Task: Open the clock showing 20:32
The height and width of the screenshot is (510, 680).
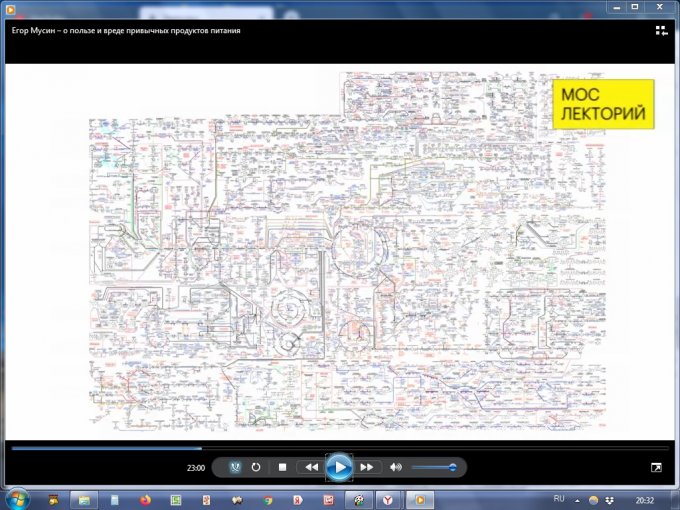Action: coord(646,498)
